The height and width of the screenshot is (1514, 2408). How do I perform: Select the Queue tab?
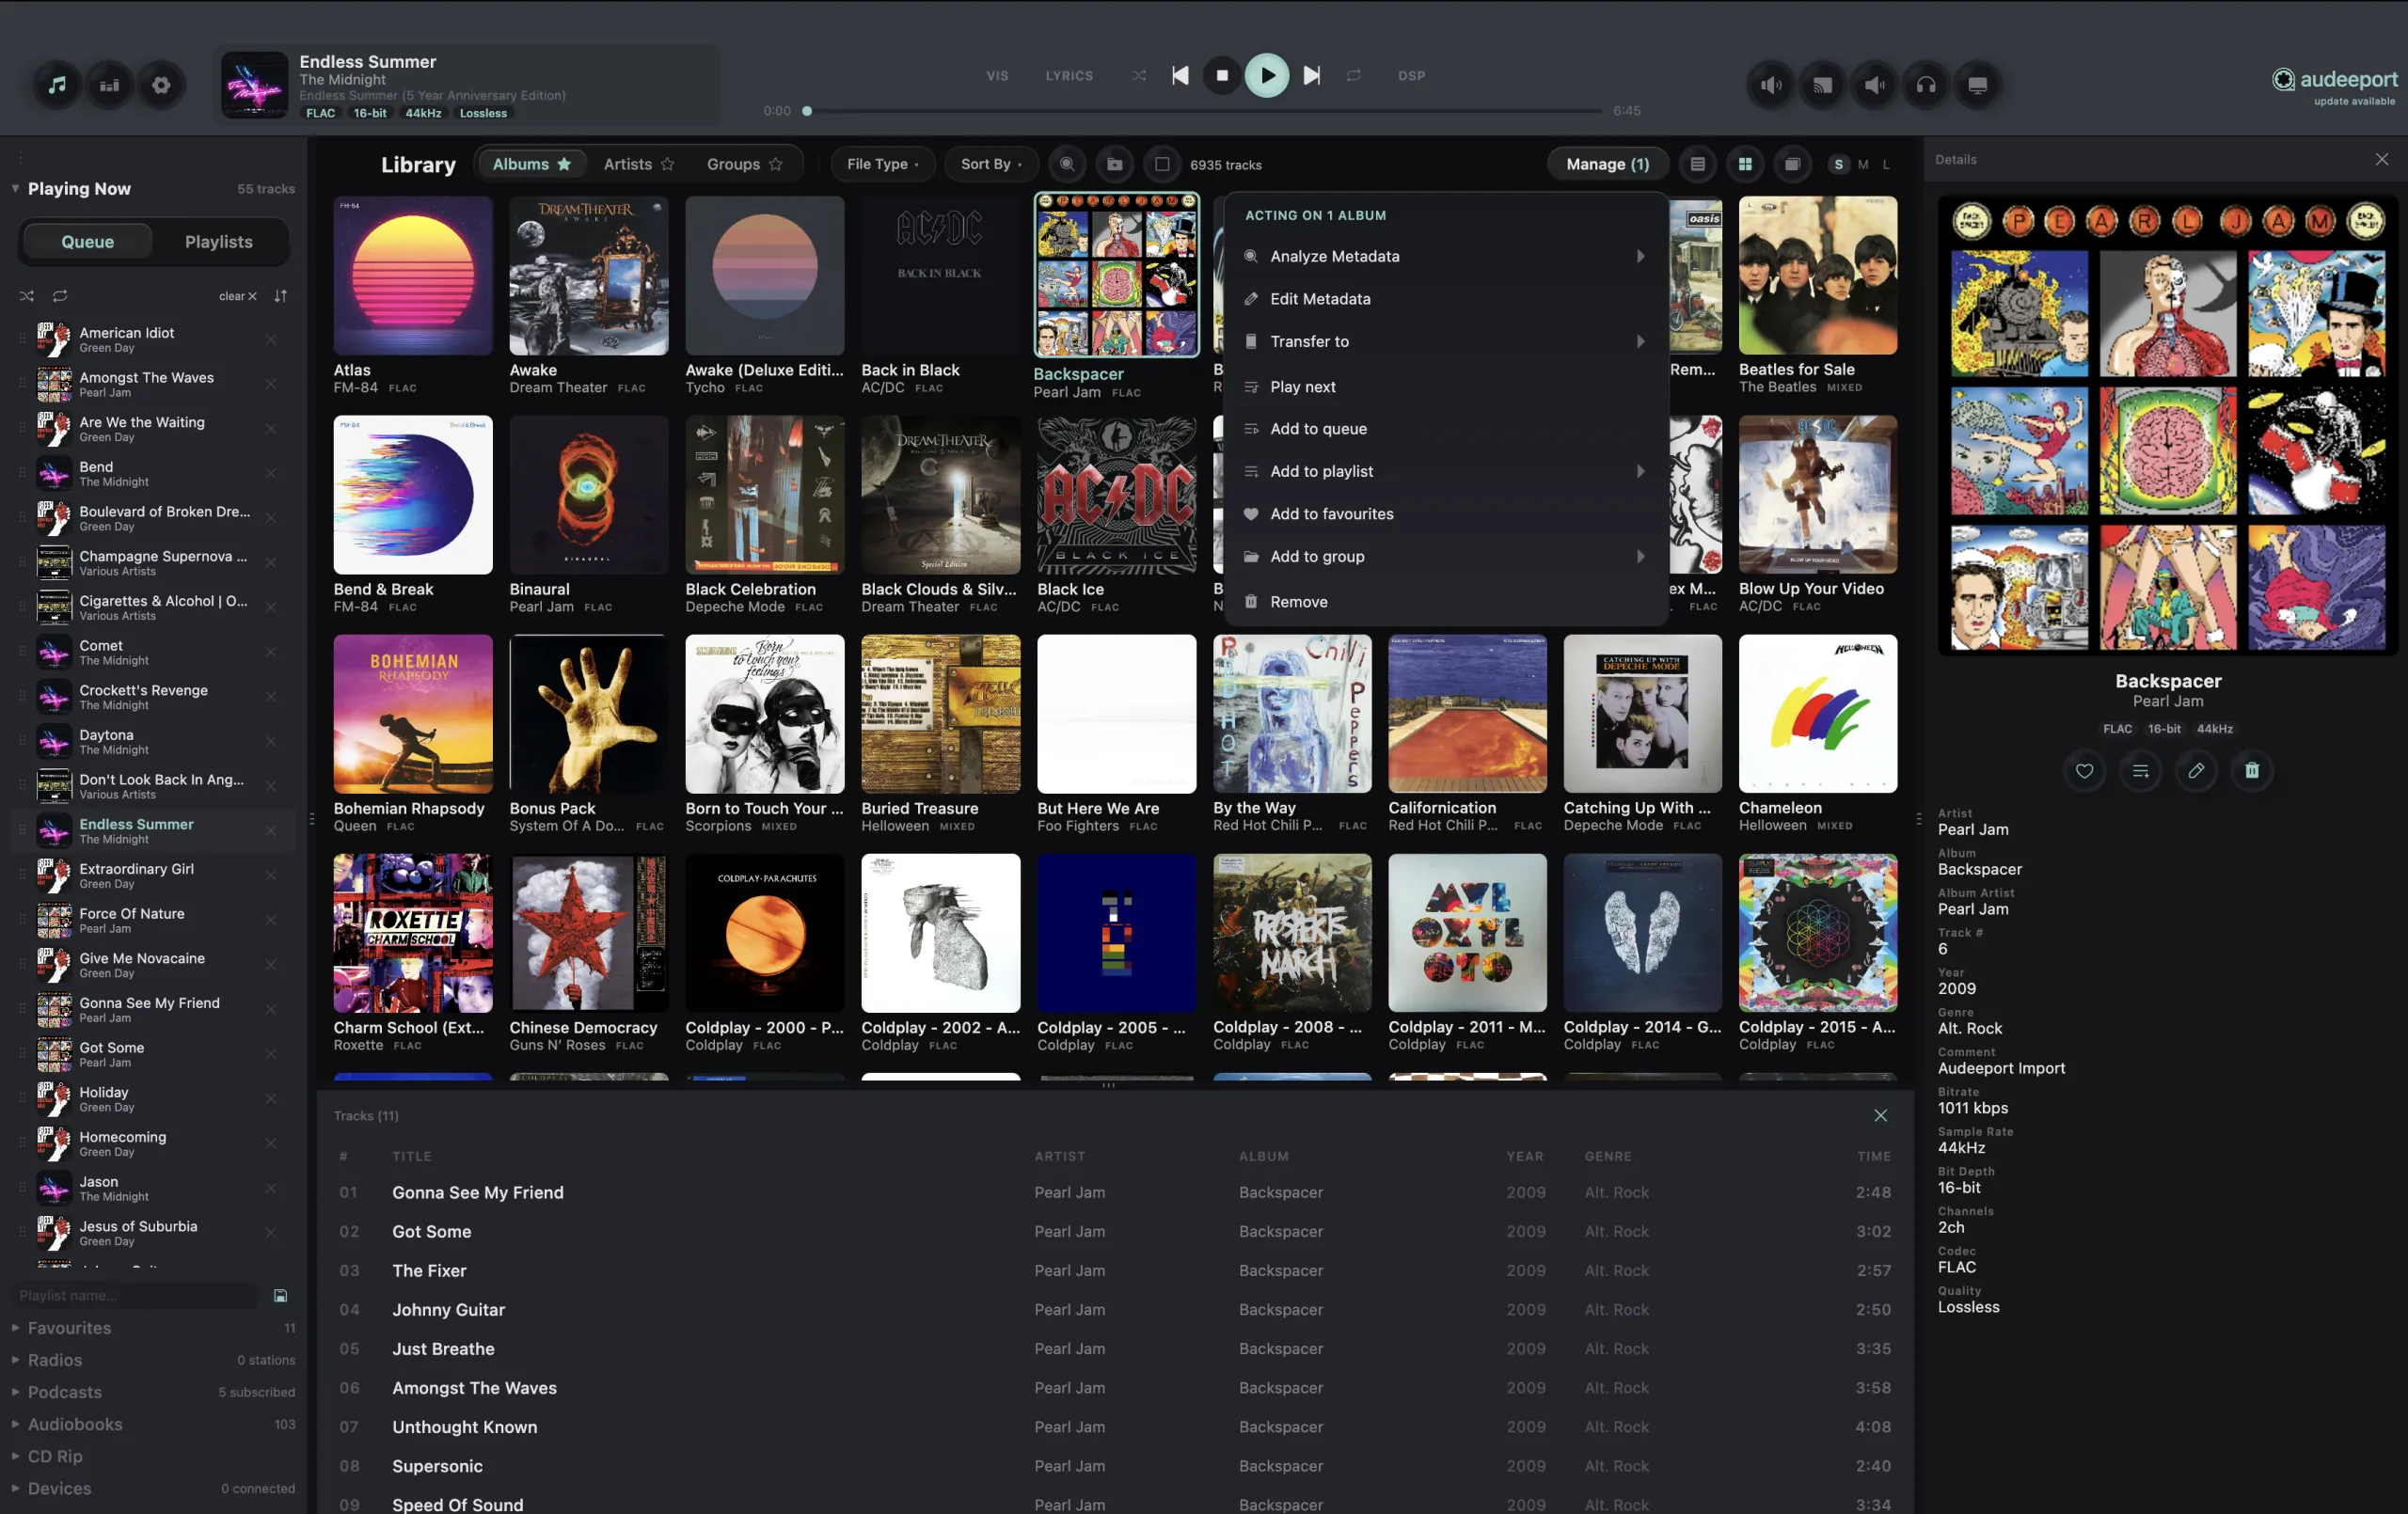(x=87, y=242)
